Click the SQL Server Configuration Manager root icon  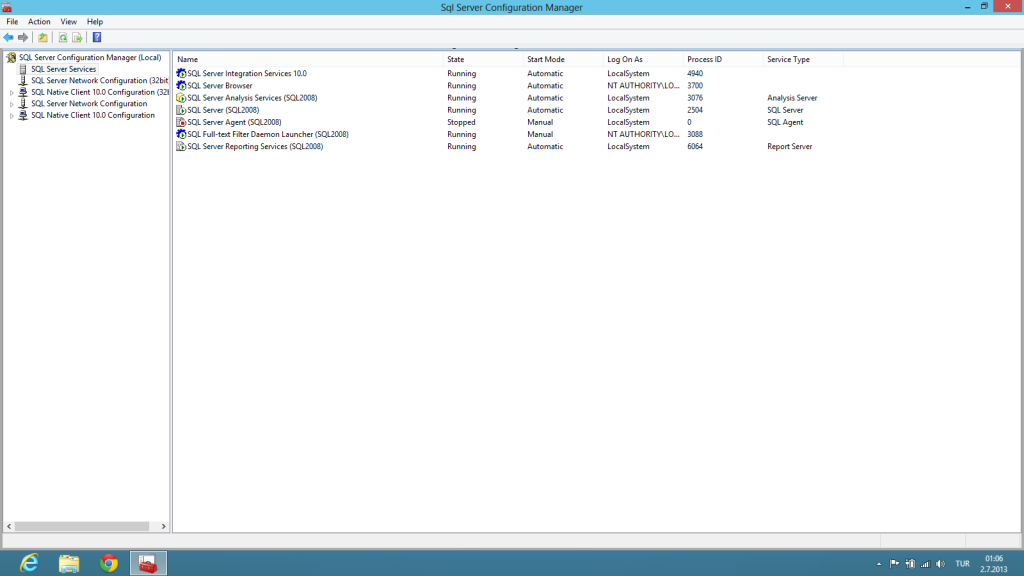[11, 57]
